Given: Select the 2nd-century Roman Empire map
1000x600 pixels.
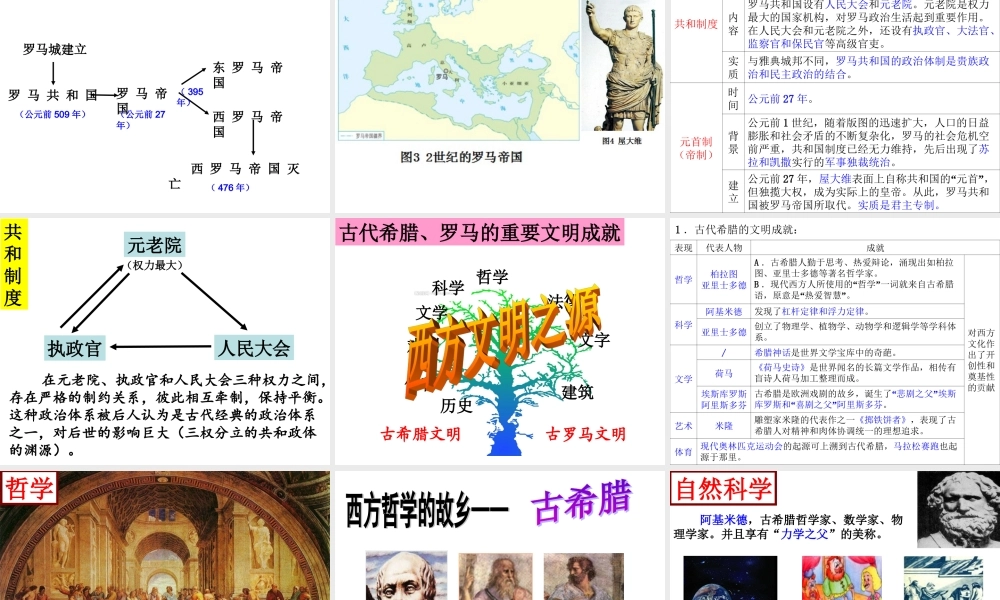Looking at the screenshot, I should coord(458,70).
